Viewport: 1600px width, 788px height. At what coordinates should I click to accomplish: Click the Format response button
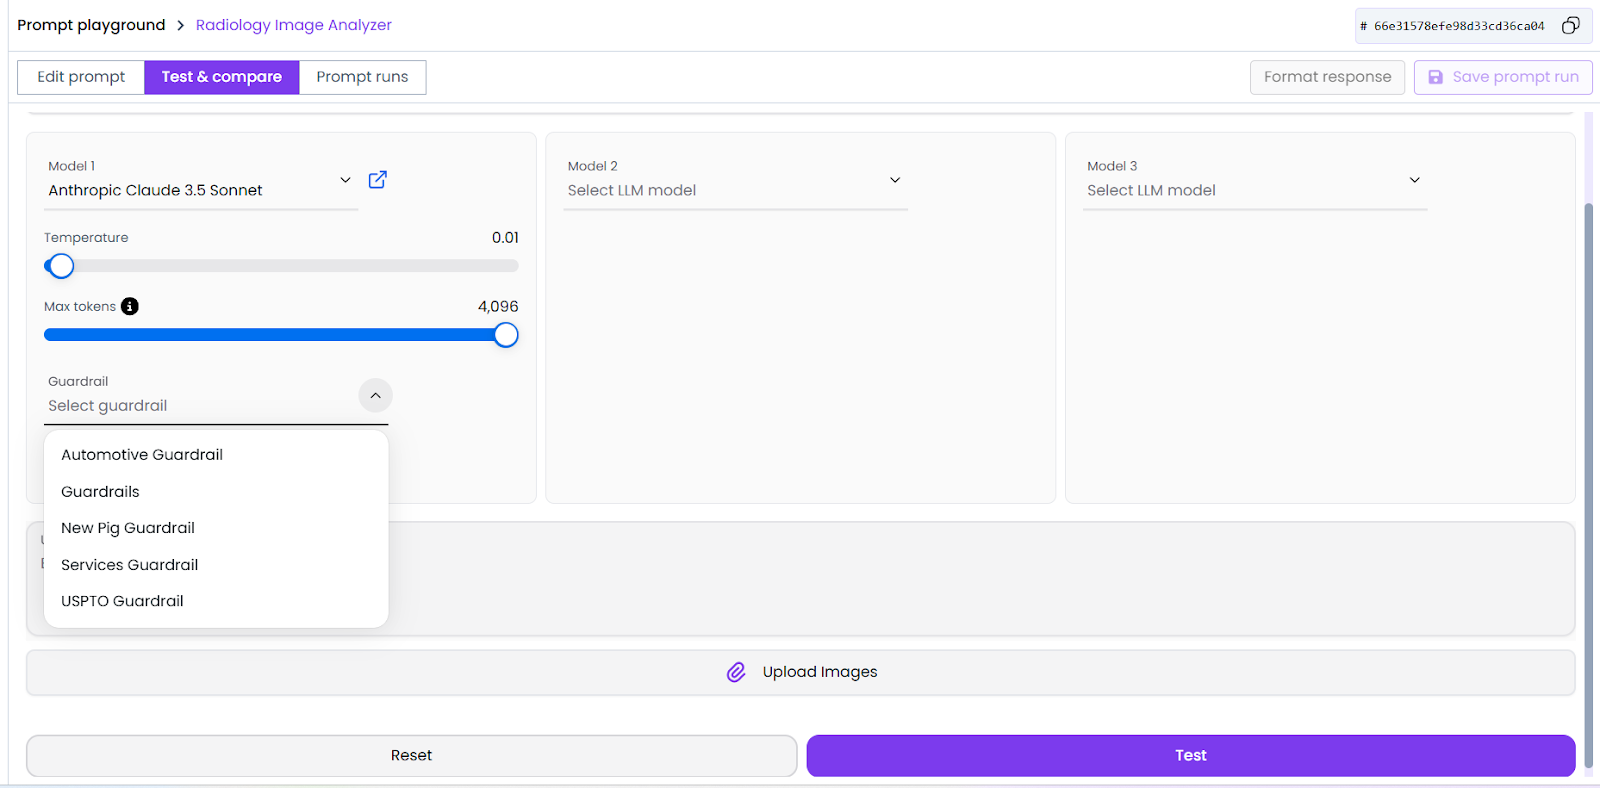(x=1327, y=77)
